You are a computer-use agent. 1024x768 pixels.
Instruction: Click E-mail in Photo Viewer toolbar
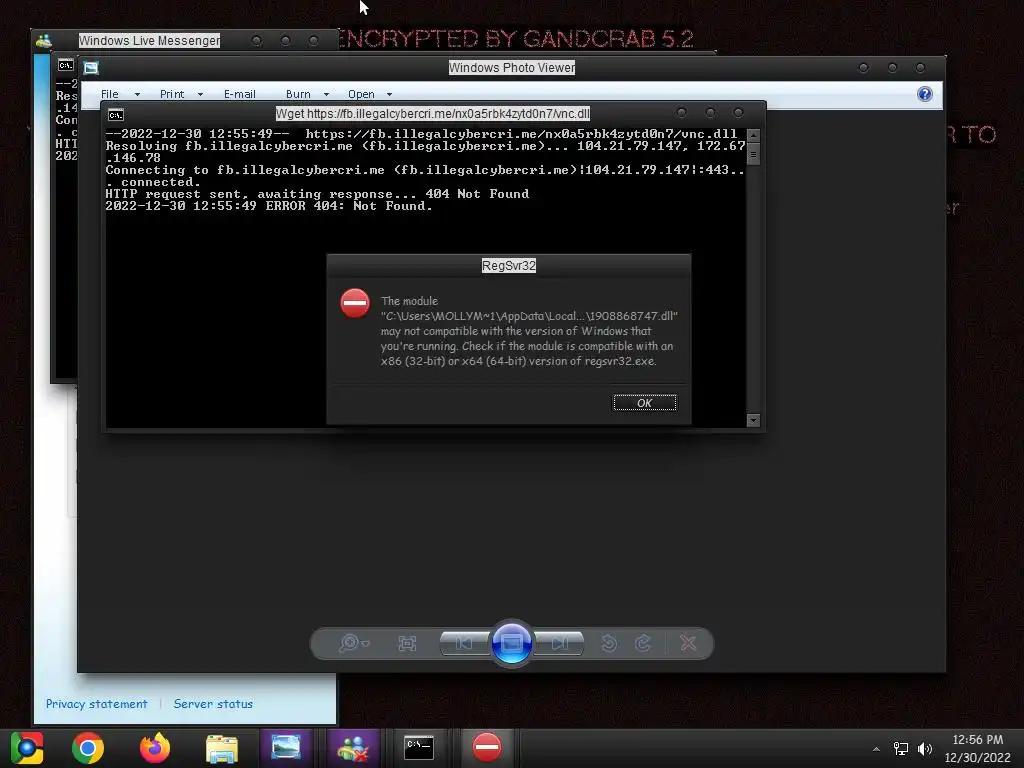[x=240, y=94]
